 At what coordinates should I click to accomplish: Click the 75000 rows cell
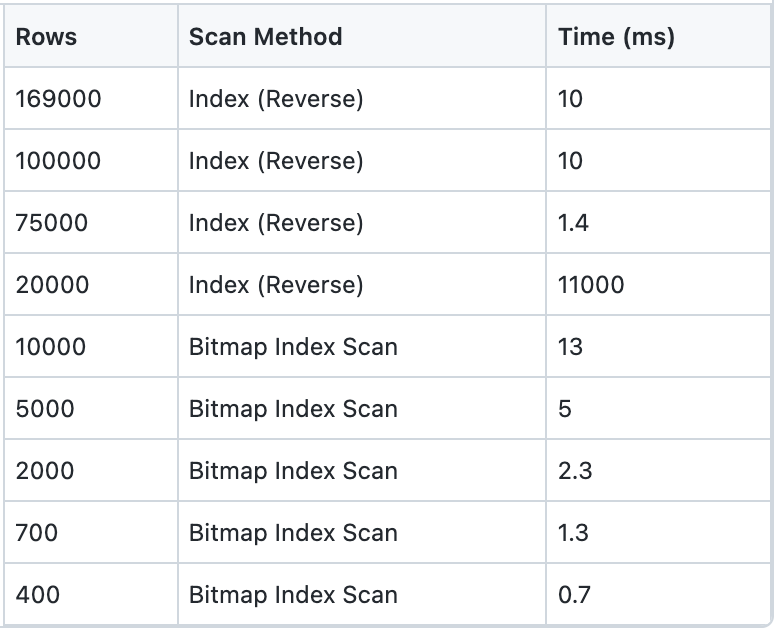pyautogui.click(x=91, y=222)
